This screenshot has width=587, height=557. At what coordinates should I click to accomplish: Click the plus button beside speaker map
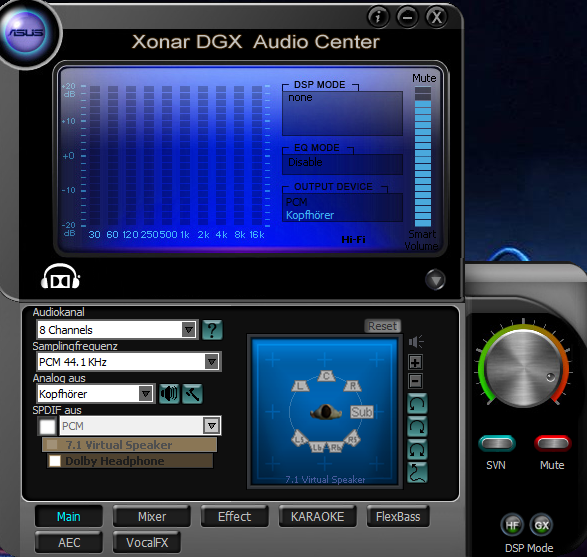(416, 362)
